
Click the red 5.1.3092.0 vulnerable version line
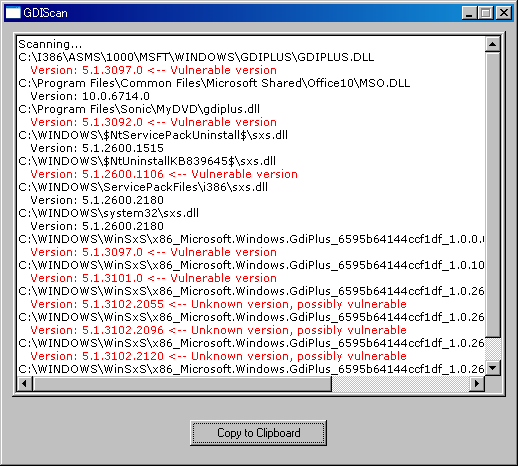tap(153, 122)
